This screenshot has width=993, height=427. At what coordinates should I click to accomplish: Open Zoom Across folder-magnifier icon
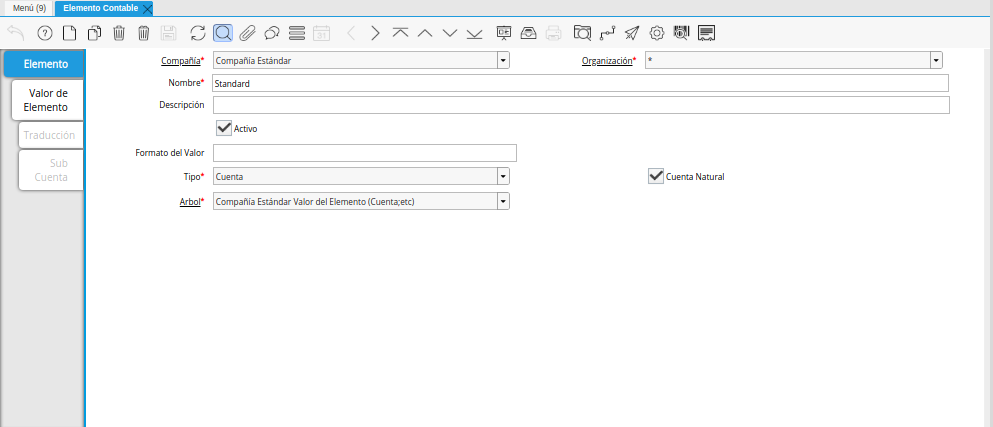(582, 33)
